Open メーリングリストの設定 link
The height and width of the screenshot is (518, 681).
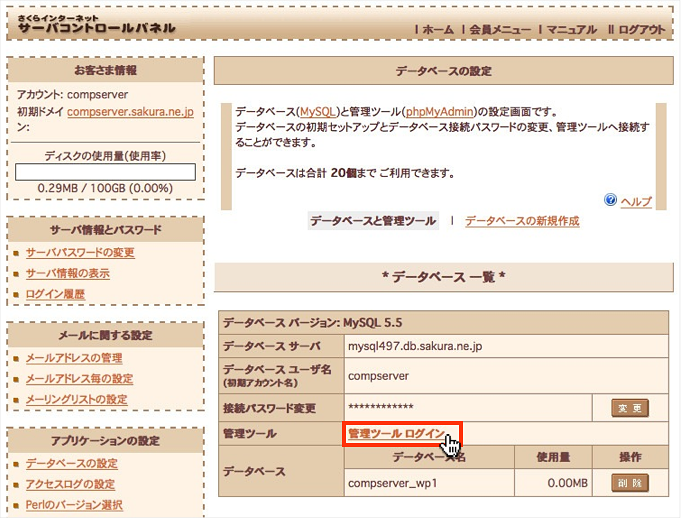76,399
